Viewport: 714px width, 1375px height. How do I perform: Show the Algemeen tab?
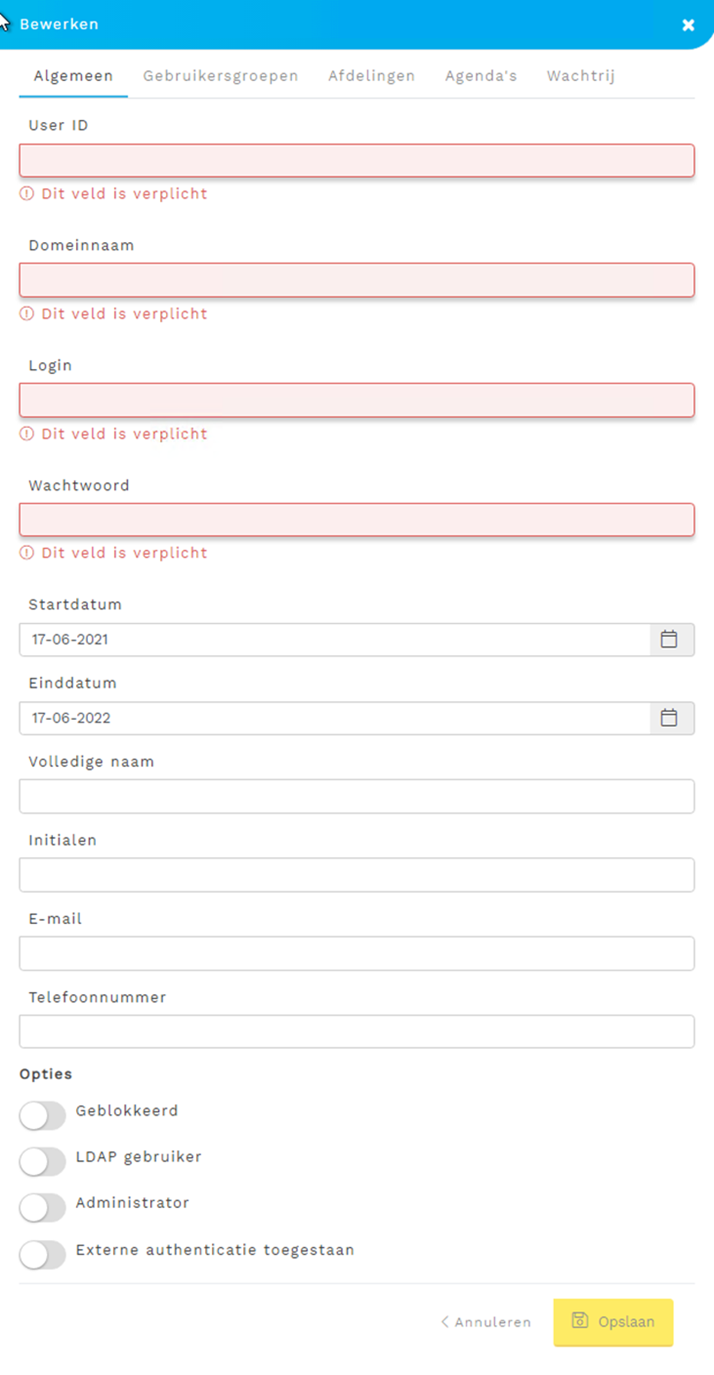click(x=73, y=76)
